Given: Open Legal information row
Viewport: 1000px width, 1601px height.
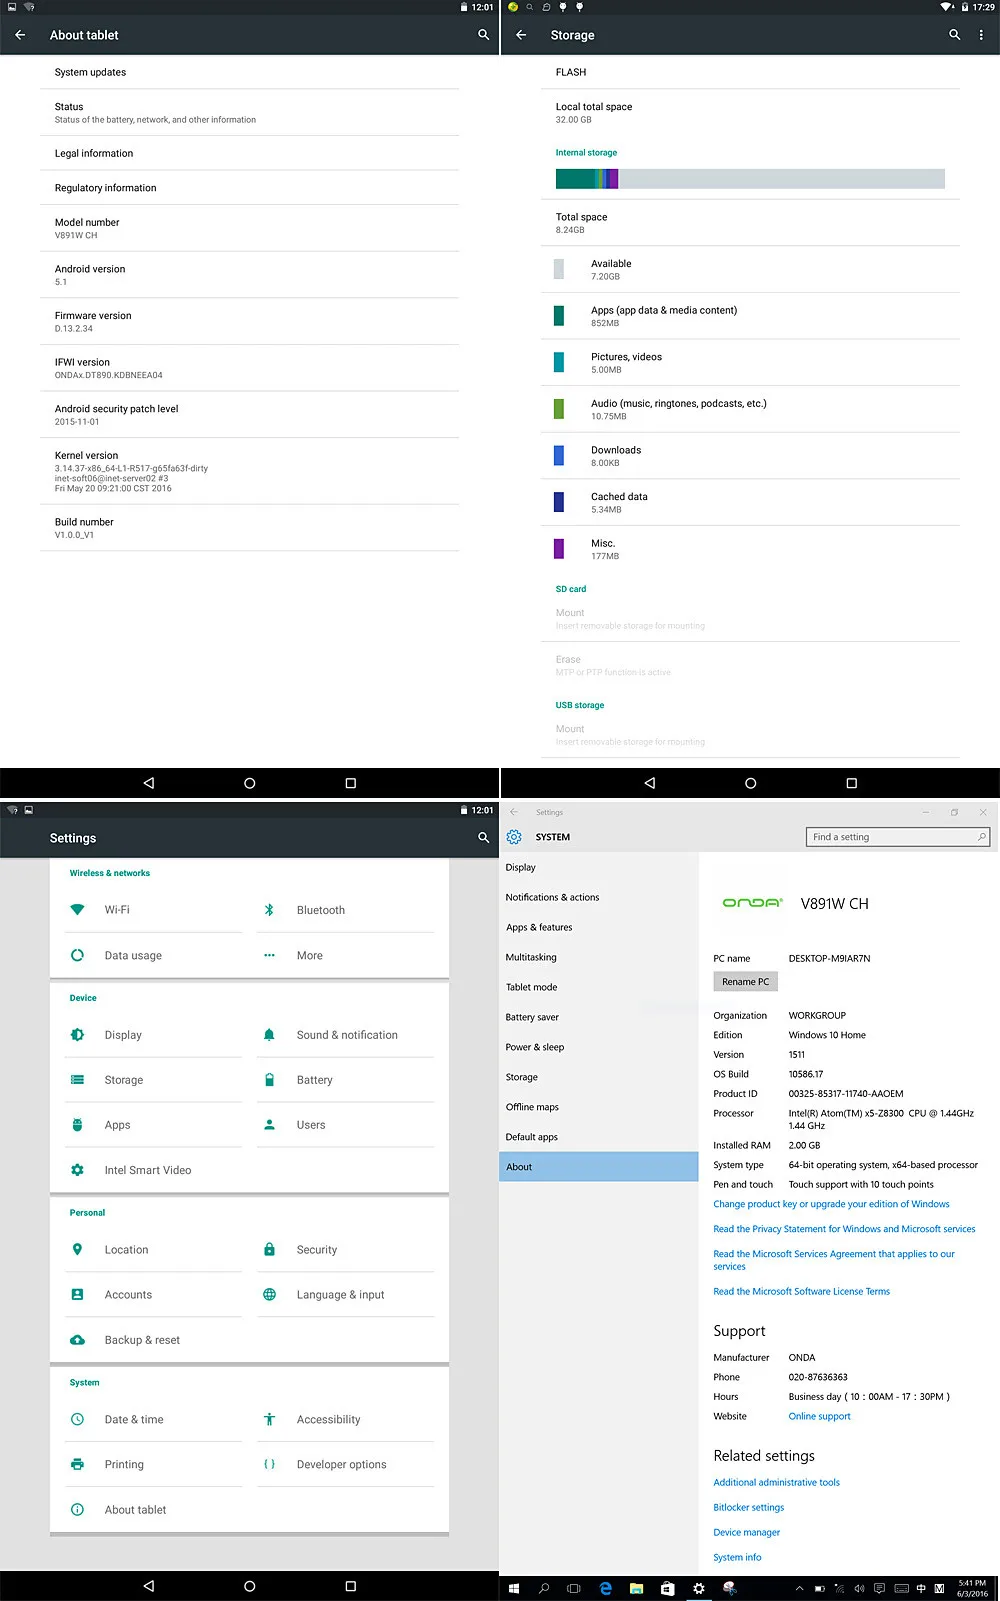Looking at the screenshot, I should tap(249, 153).
